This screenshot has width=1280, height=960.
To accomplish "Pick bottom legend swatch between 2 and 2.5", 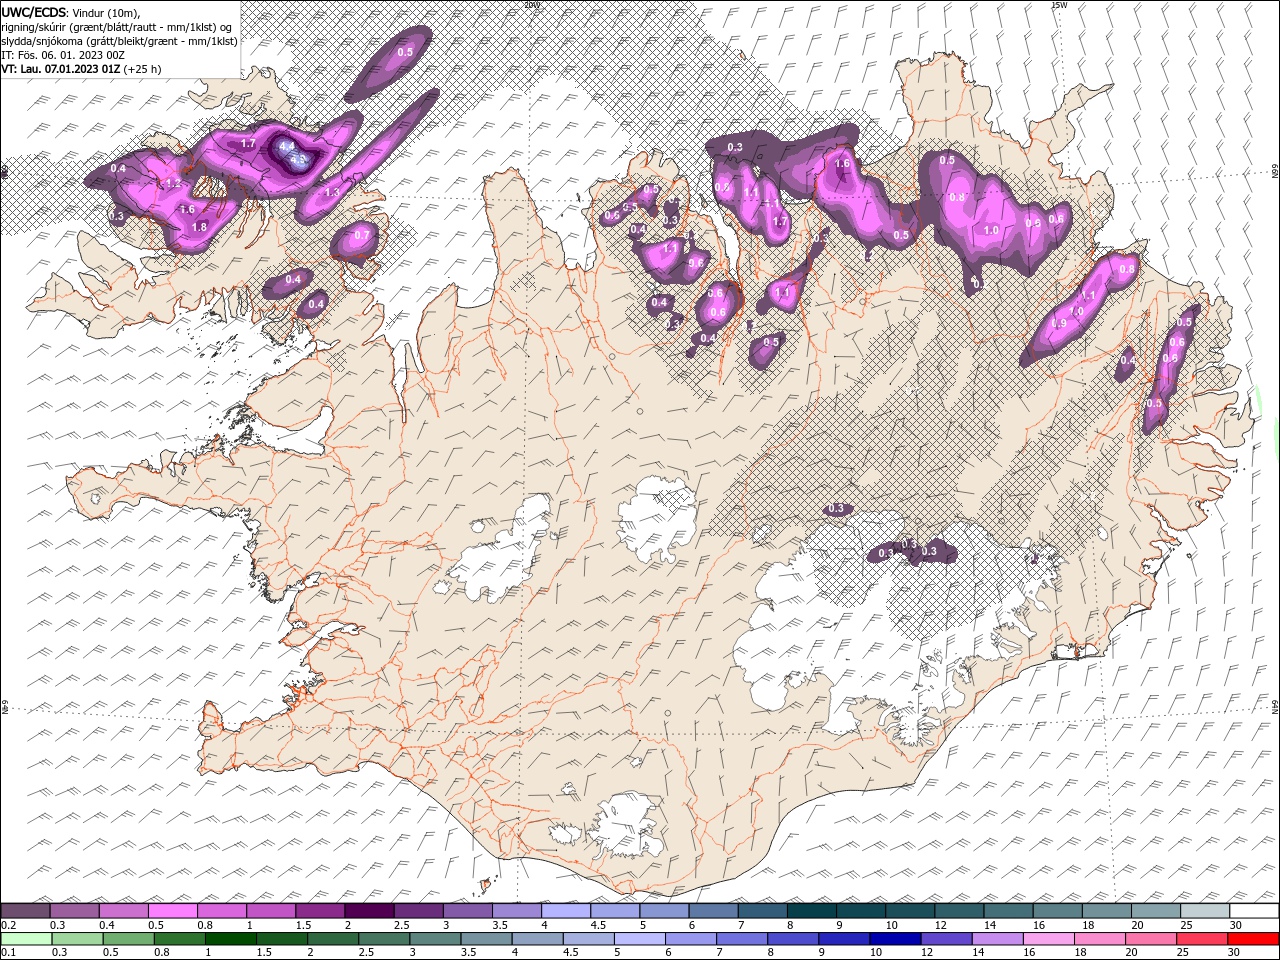I will click(x=334, y=939).
